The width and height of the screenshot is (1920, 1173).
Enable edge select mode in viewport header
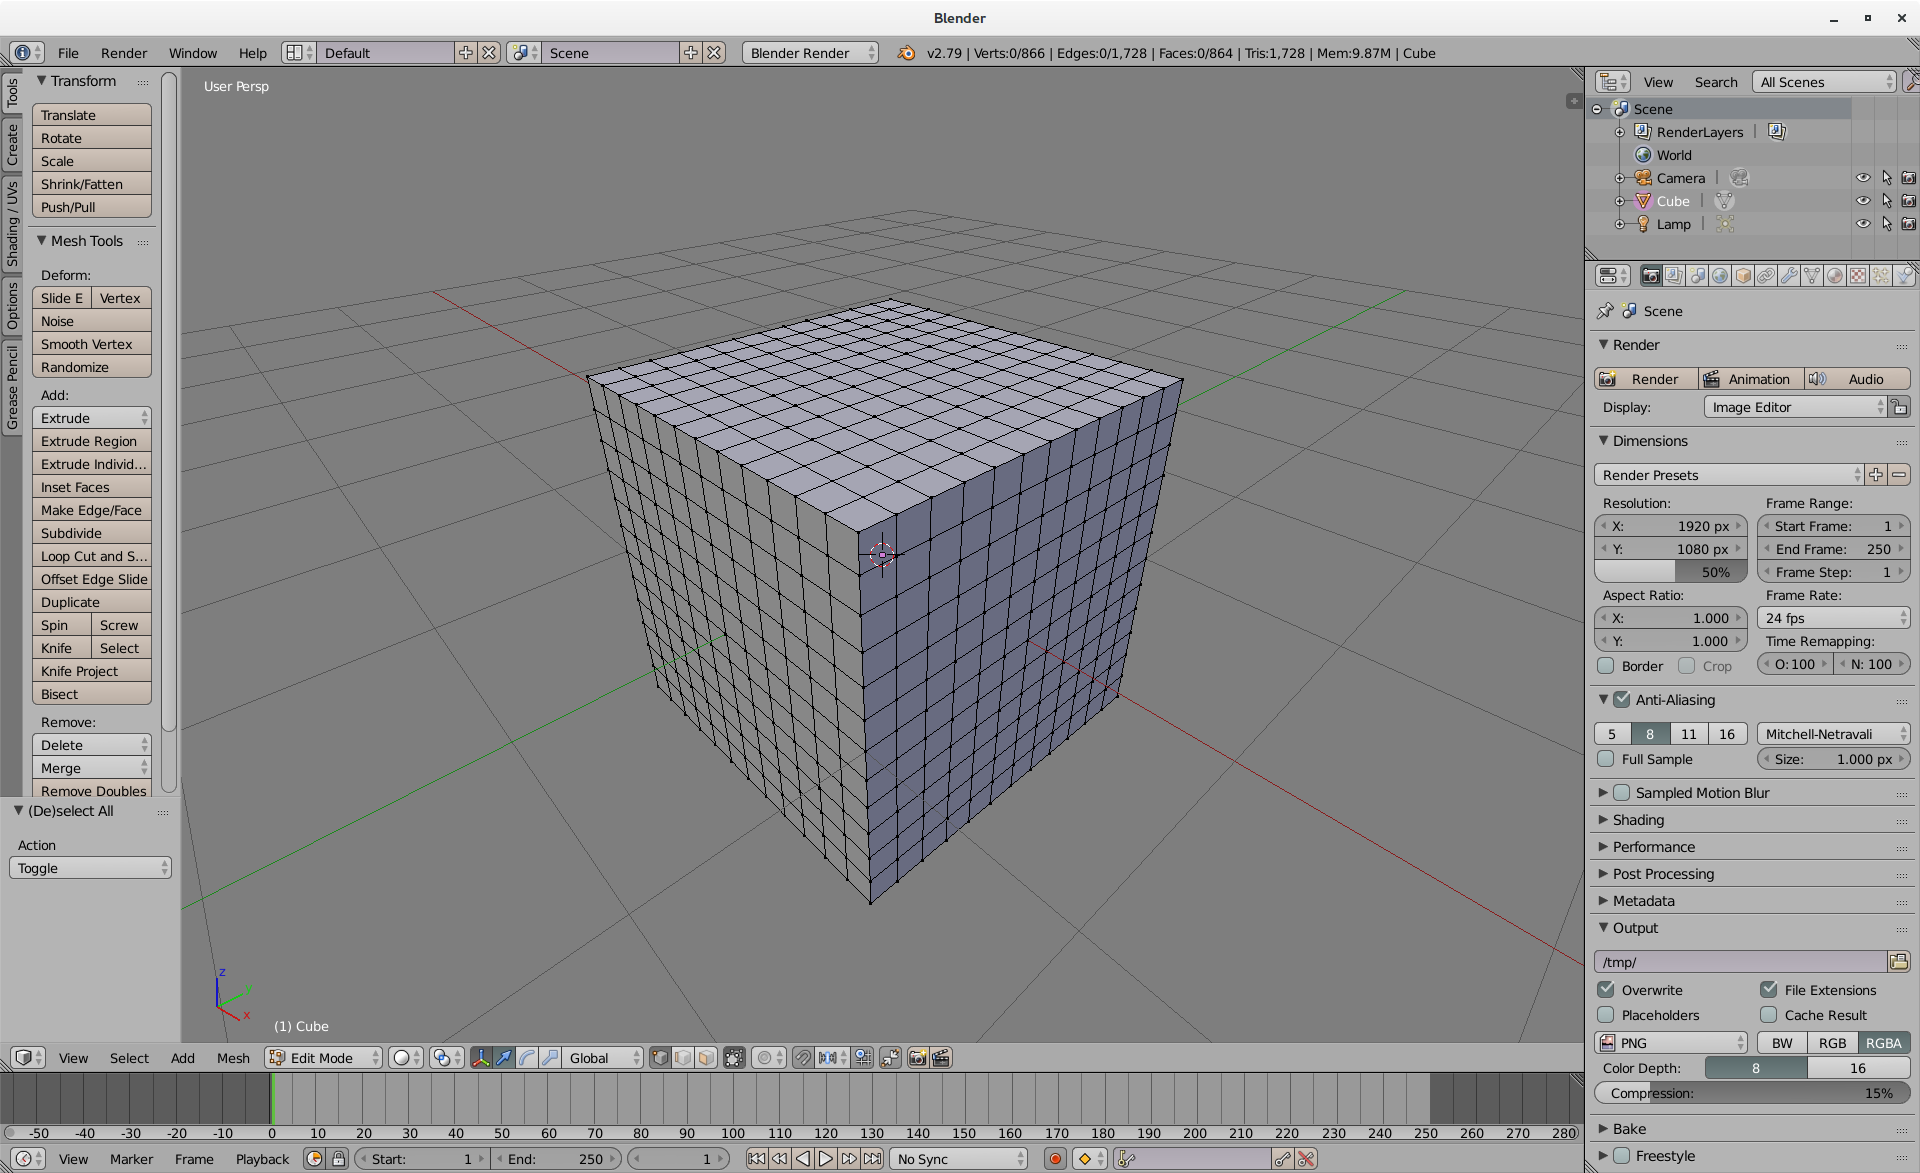[683, 1058]
